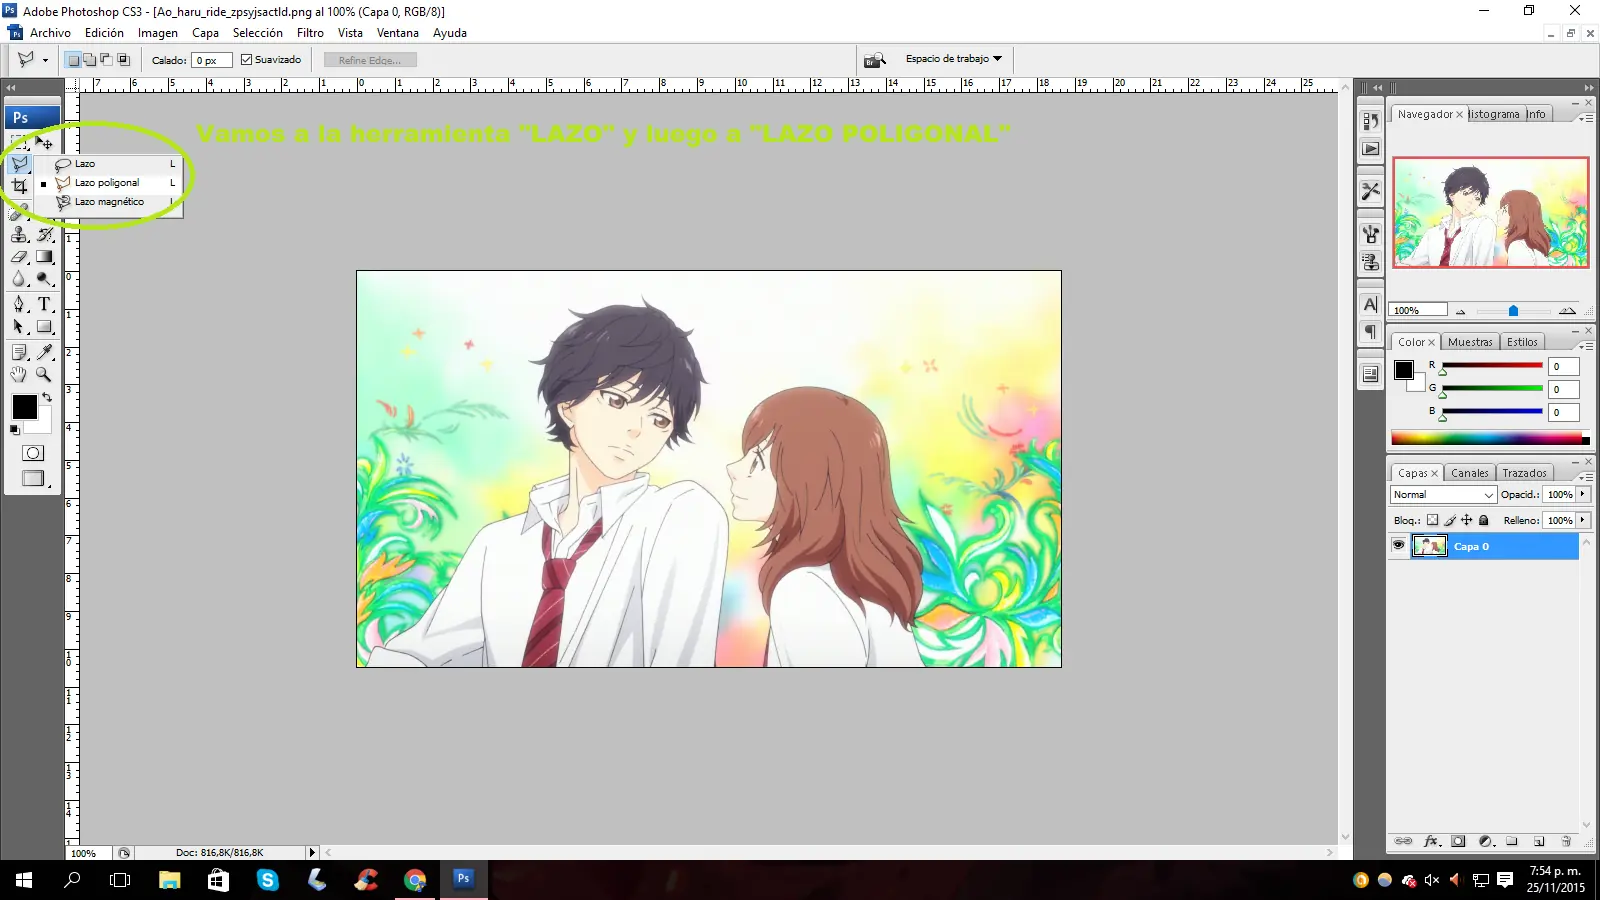Open the Normal blend mode dropdown
The height and width of the screenshot is (900, 1600).
[1443, 495]
